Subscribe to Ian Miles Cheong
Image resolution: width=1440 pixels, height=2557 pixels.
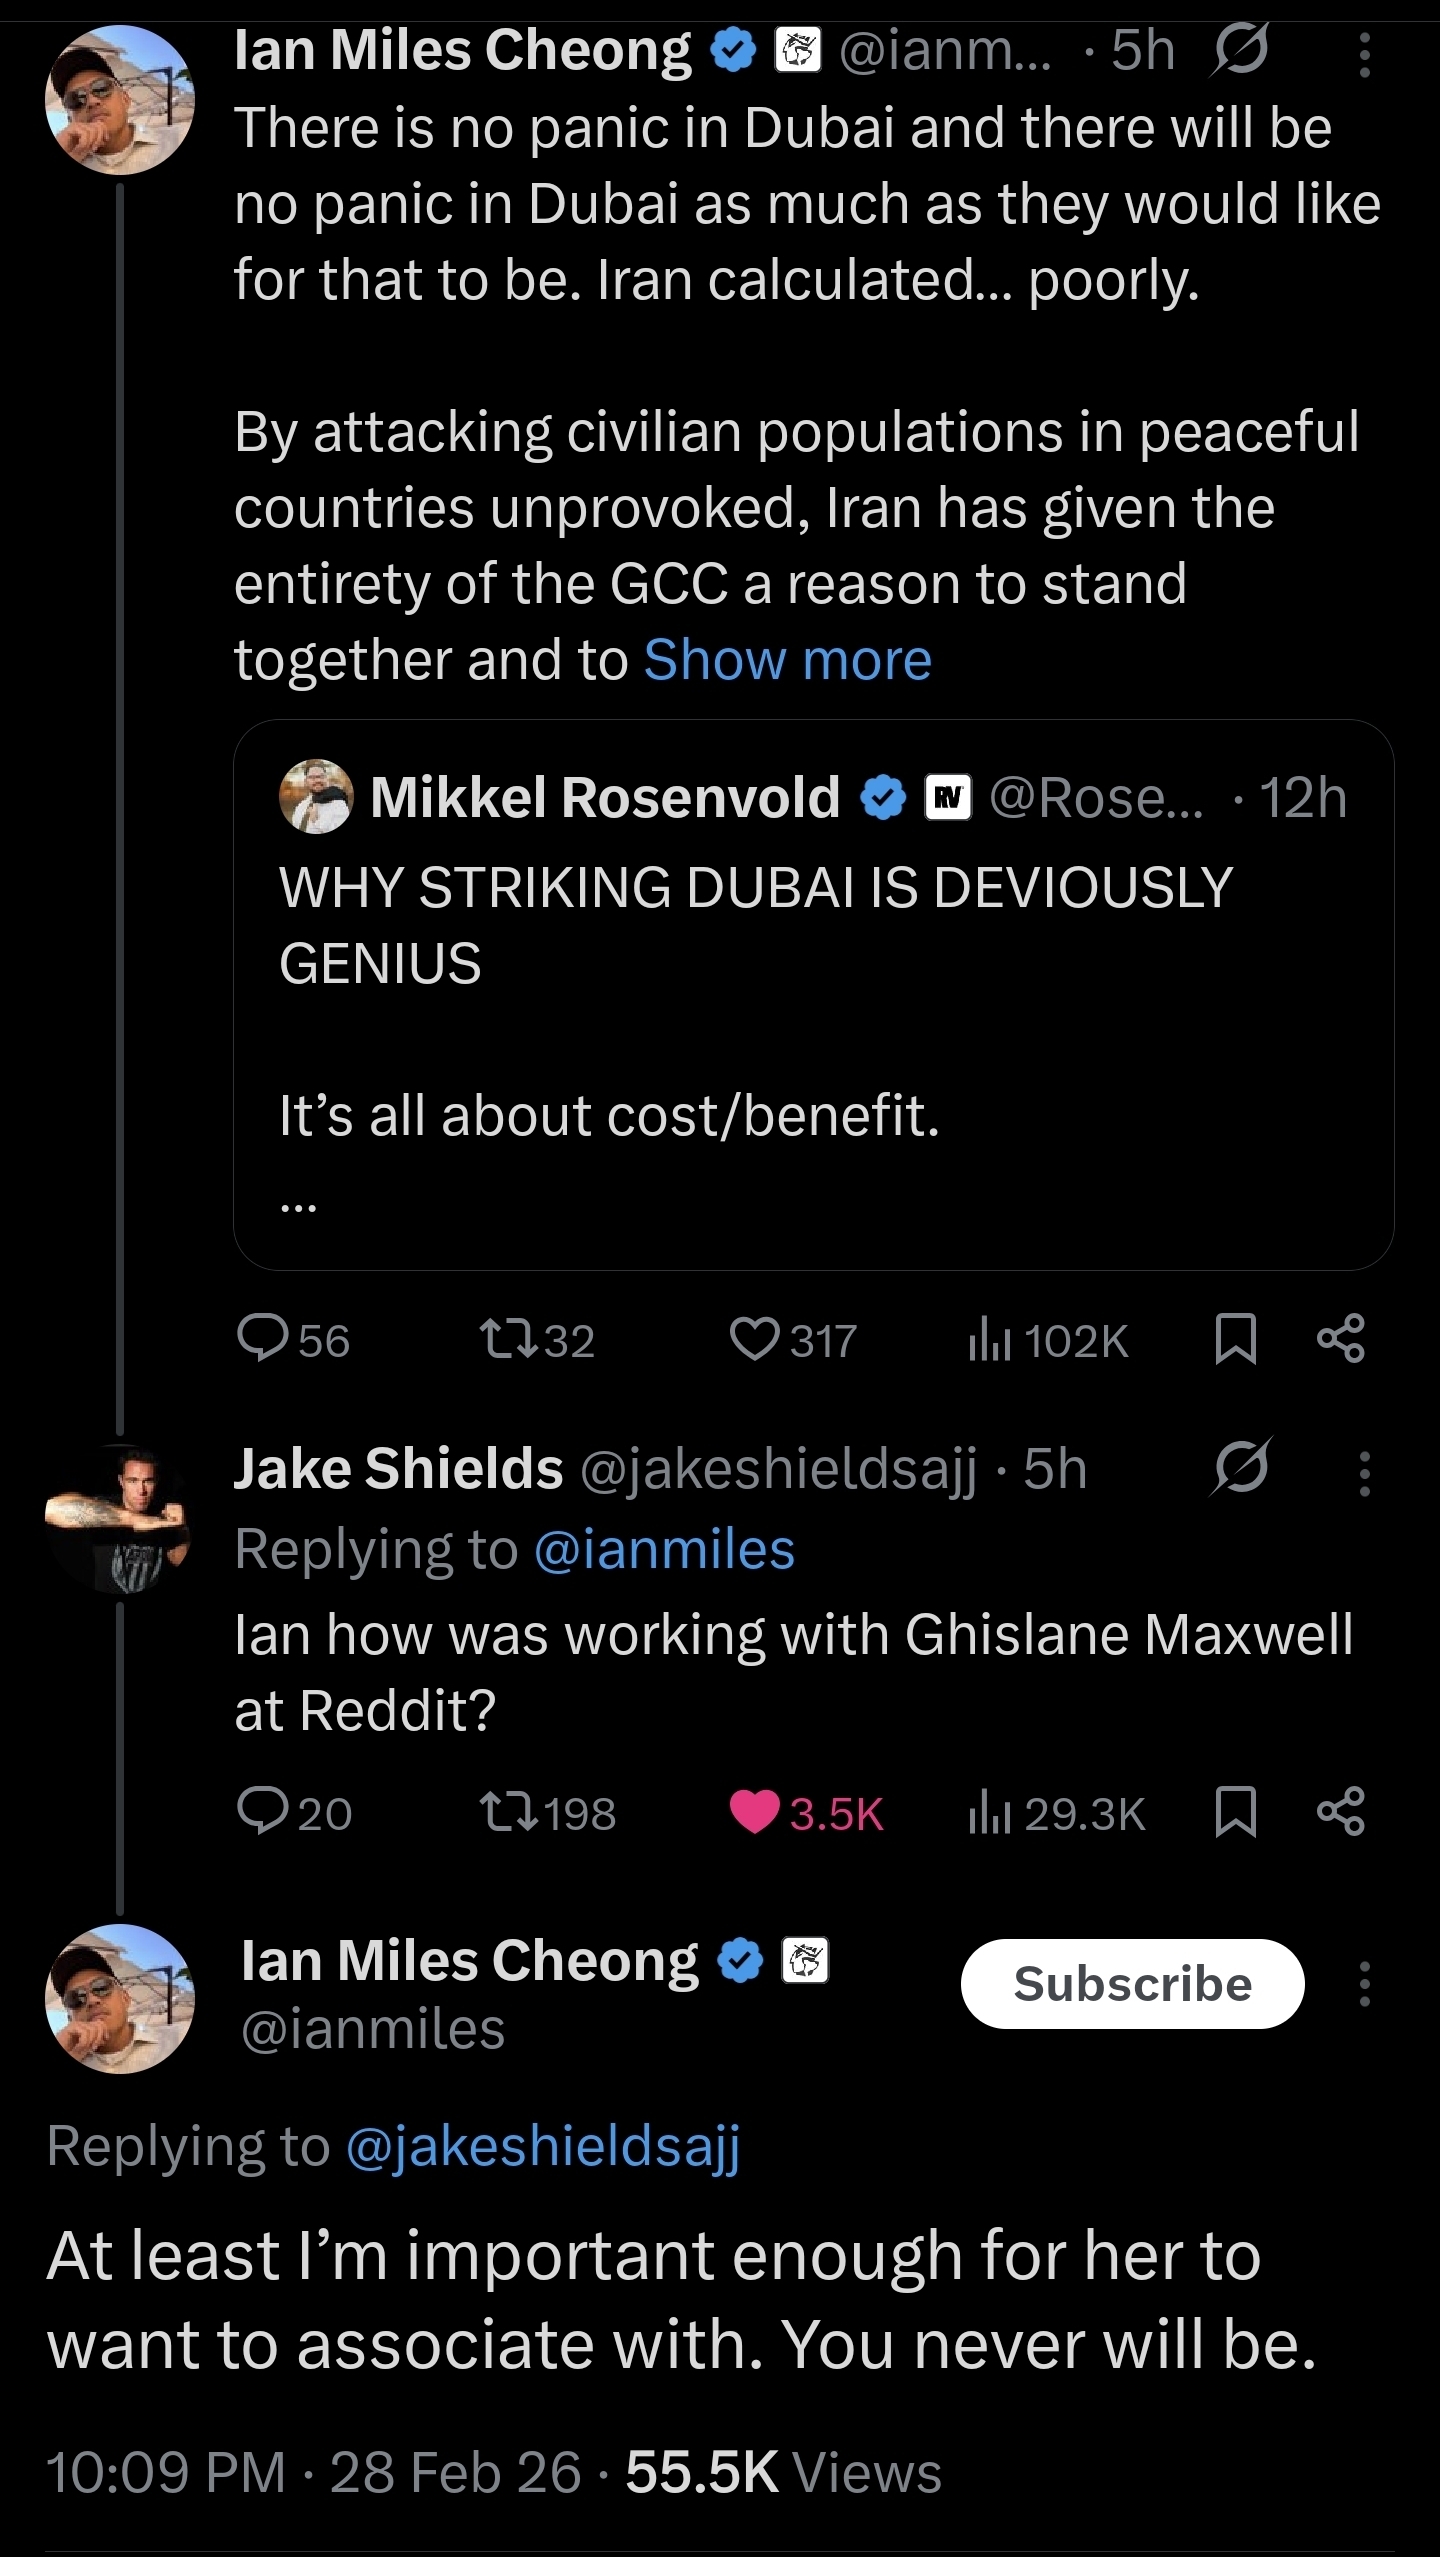pyautogui.click(x=1132, y=1983)
